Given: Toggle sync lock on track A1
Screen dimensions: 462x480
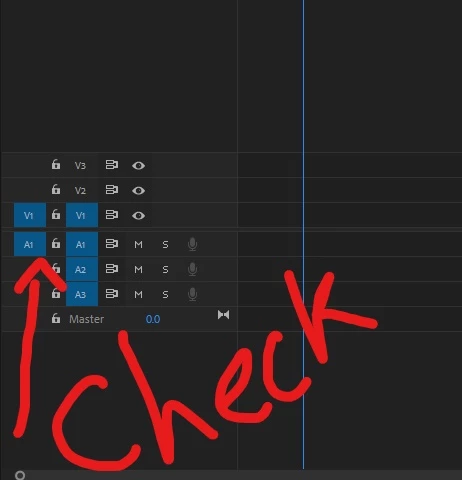Looking at the screenshot, I should click(x=112, y=244).
